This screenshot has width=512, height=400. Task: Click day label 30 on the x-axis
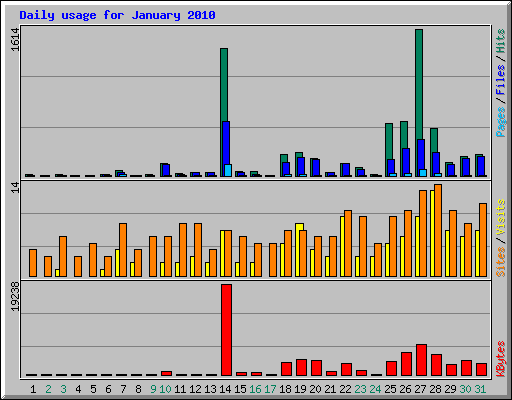pyautogui.click(x=465, y=389)
